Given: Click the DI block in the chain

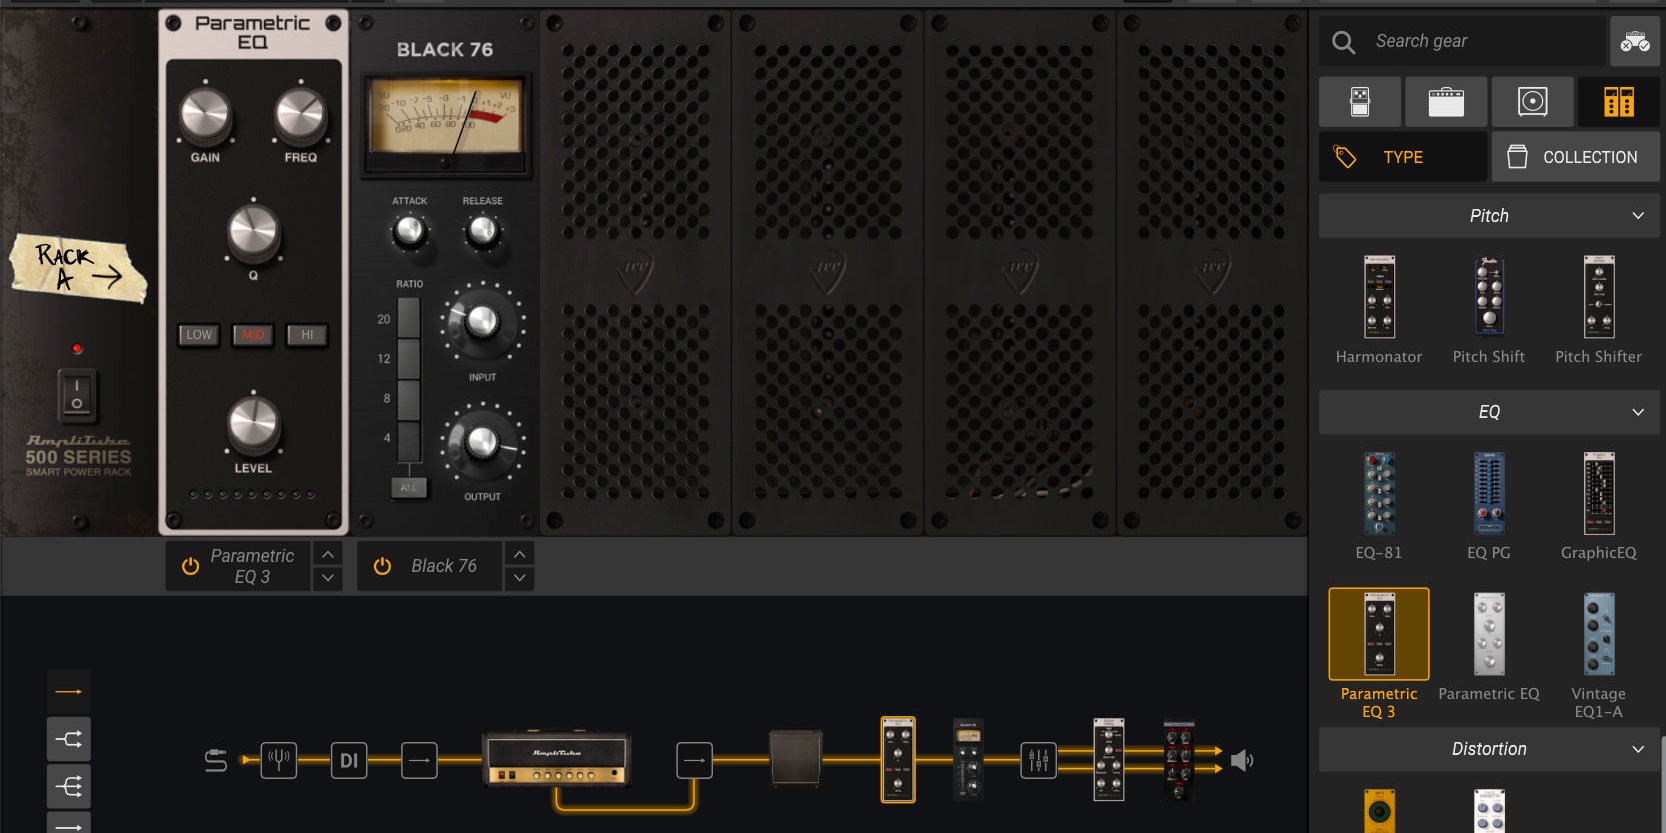Looking at the screenshot, I should tap(348, 760).
